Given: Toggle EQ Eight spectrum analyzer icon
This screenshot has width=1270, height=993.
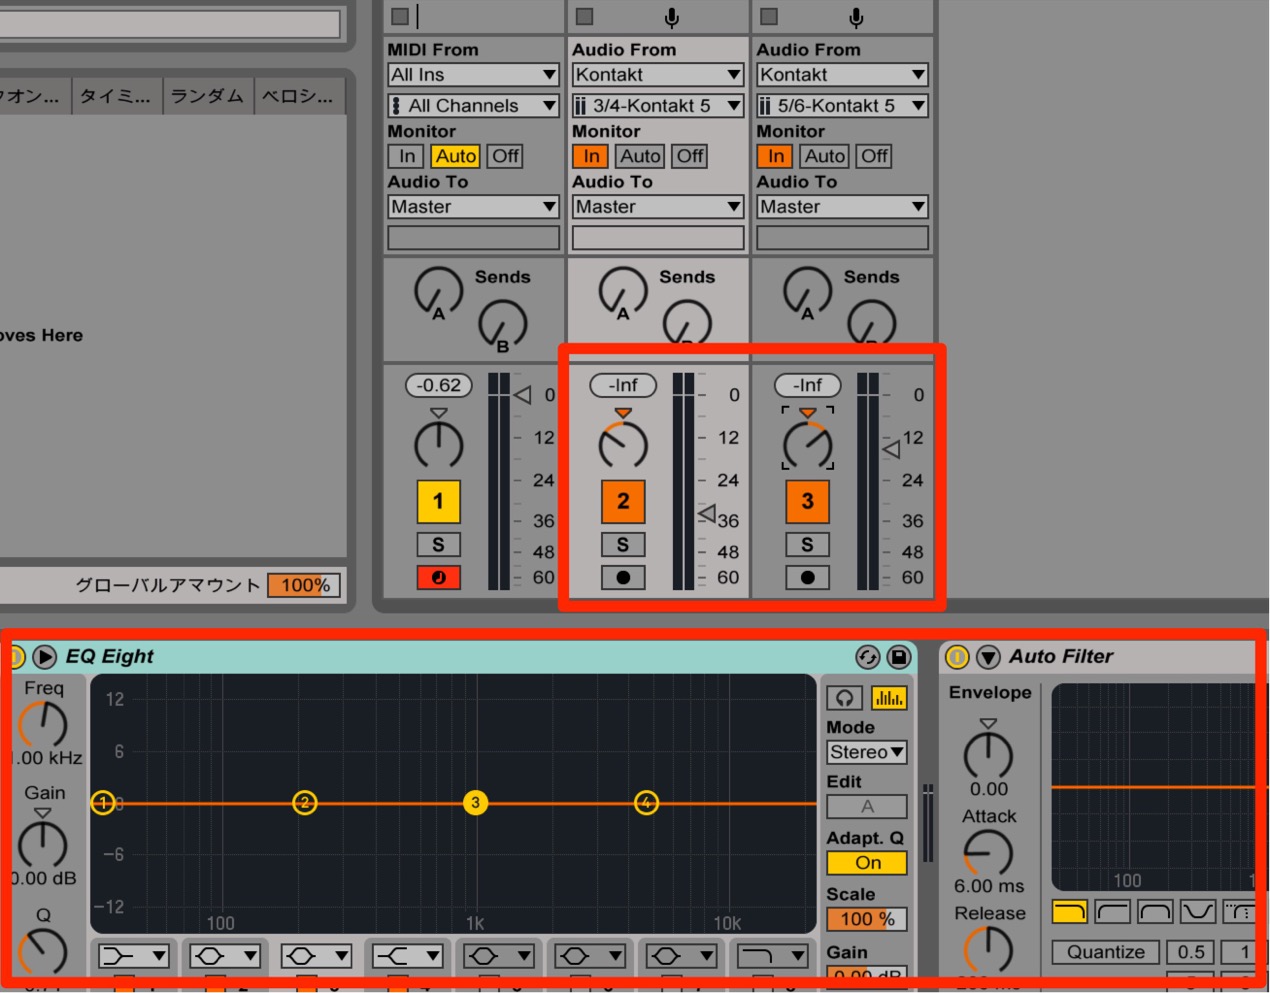Looking at the screenshot, I should (x=888, y=698).
